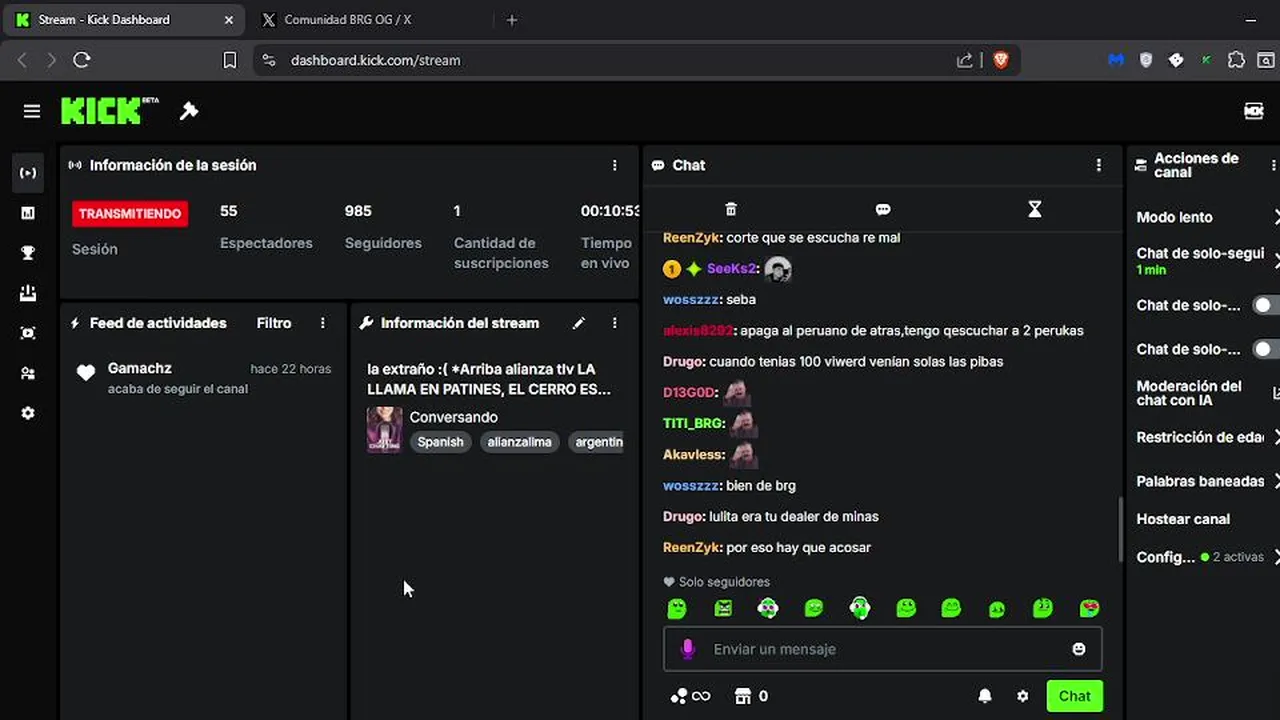Select the chat bubble view icon
Viewport: 1280px width, 720px height.
coord(883,209)
